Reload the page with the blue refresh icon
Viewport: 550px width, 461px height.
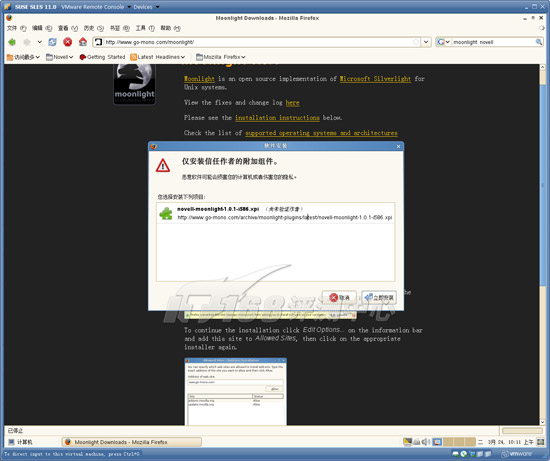click(52, 42)
